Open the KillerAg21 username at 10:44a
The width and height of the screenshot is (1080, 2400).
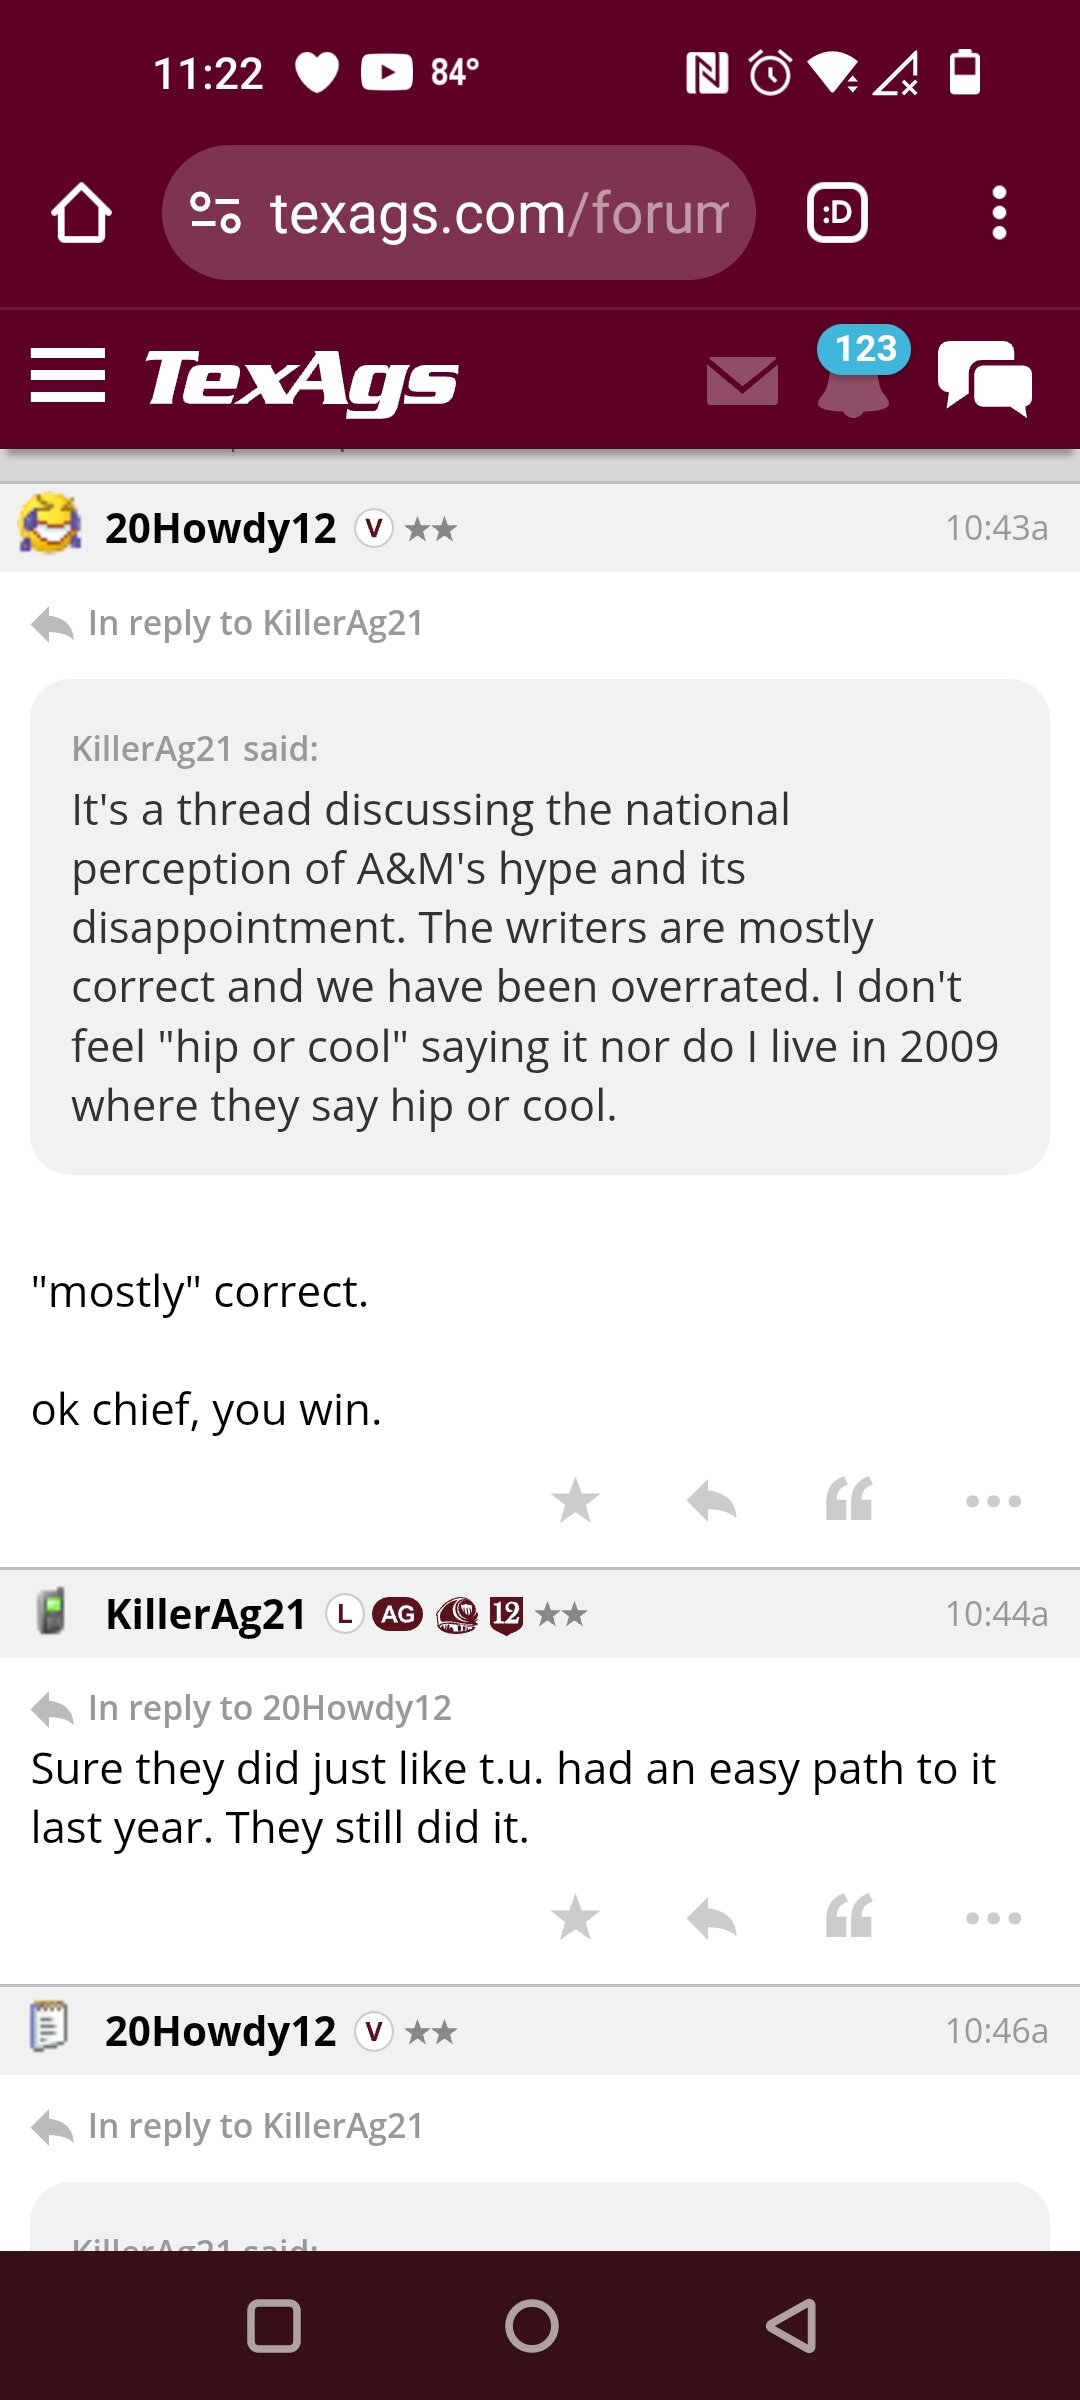(x=206, y=1614)
